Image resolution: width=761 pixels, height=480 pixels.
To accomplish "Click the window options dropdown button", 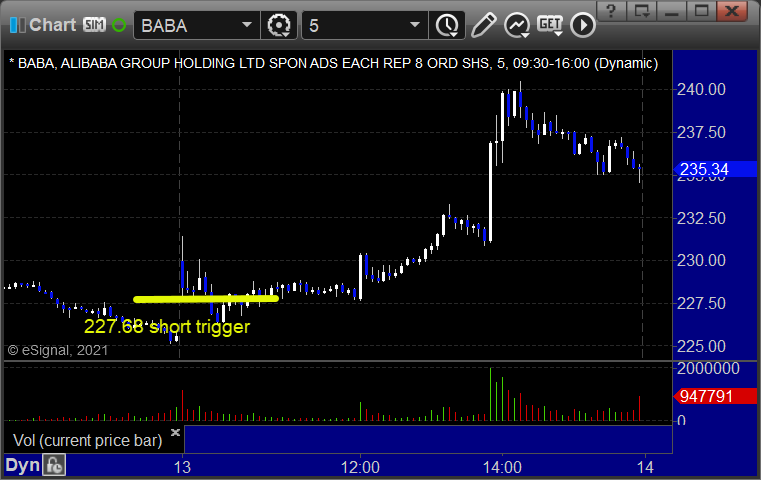I will click(x=642, y=11).
